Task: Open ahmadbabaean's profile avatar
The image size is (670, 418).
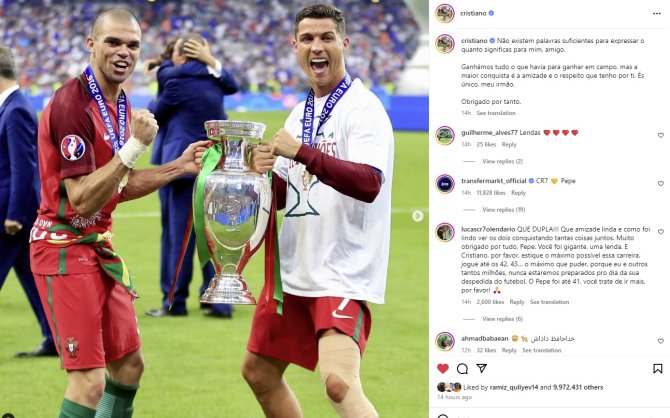Action: 444,341
